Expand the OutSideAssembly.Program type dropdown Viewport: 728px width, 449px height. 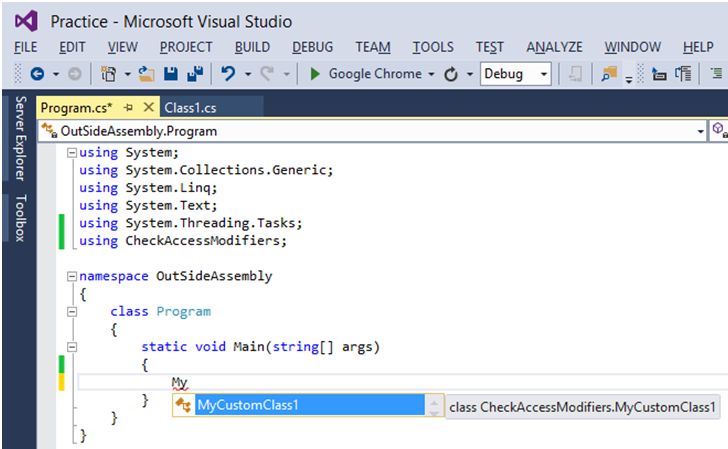coord(700,131)
